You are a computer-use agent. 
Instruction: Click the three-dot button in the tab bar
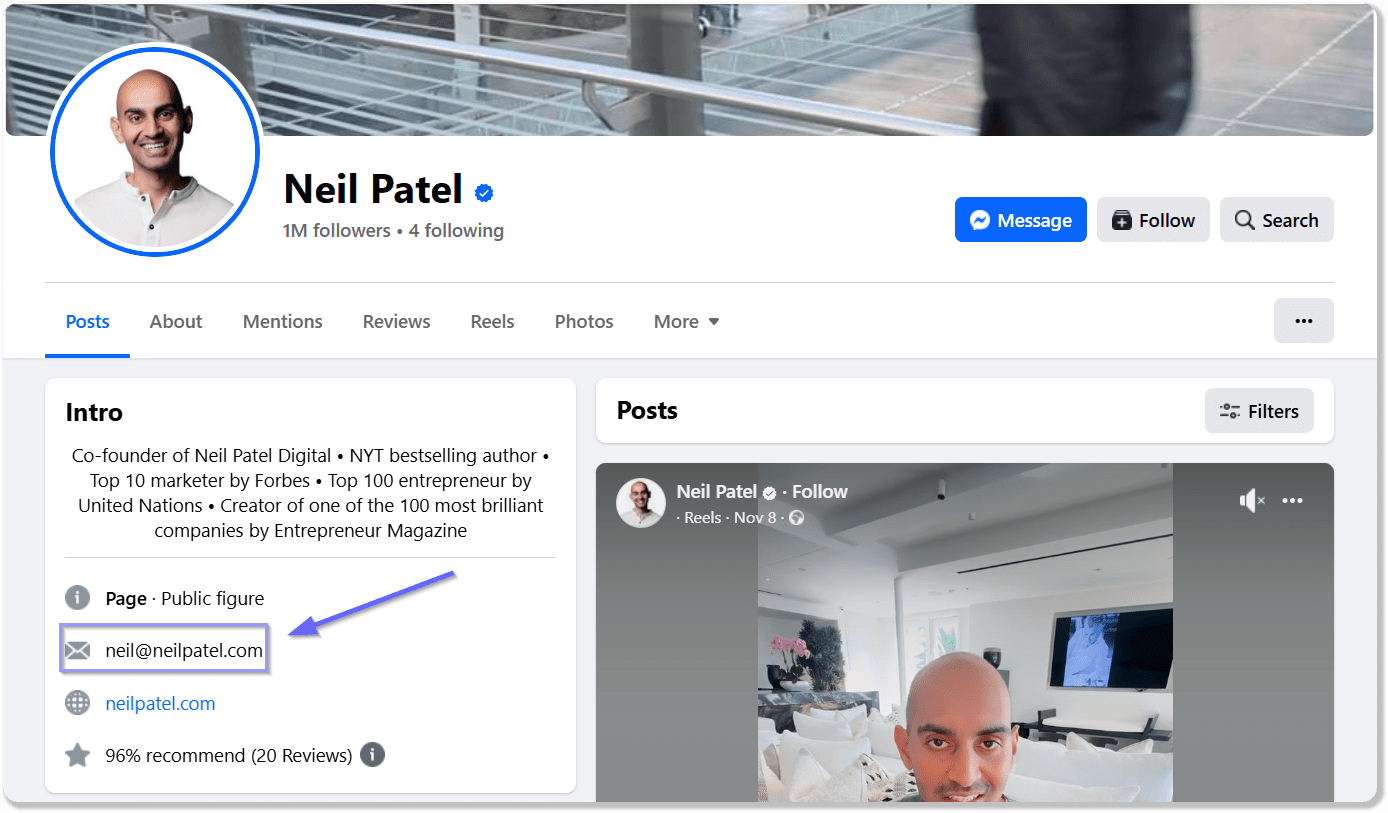1303,321
